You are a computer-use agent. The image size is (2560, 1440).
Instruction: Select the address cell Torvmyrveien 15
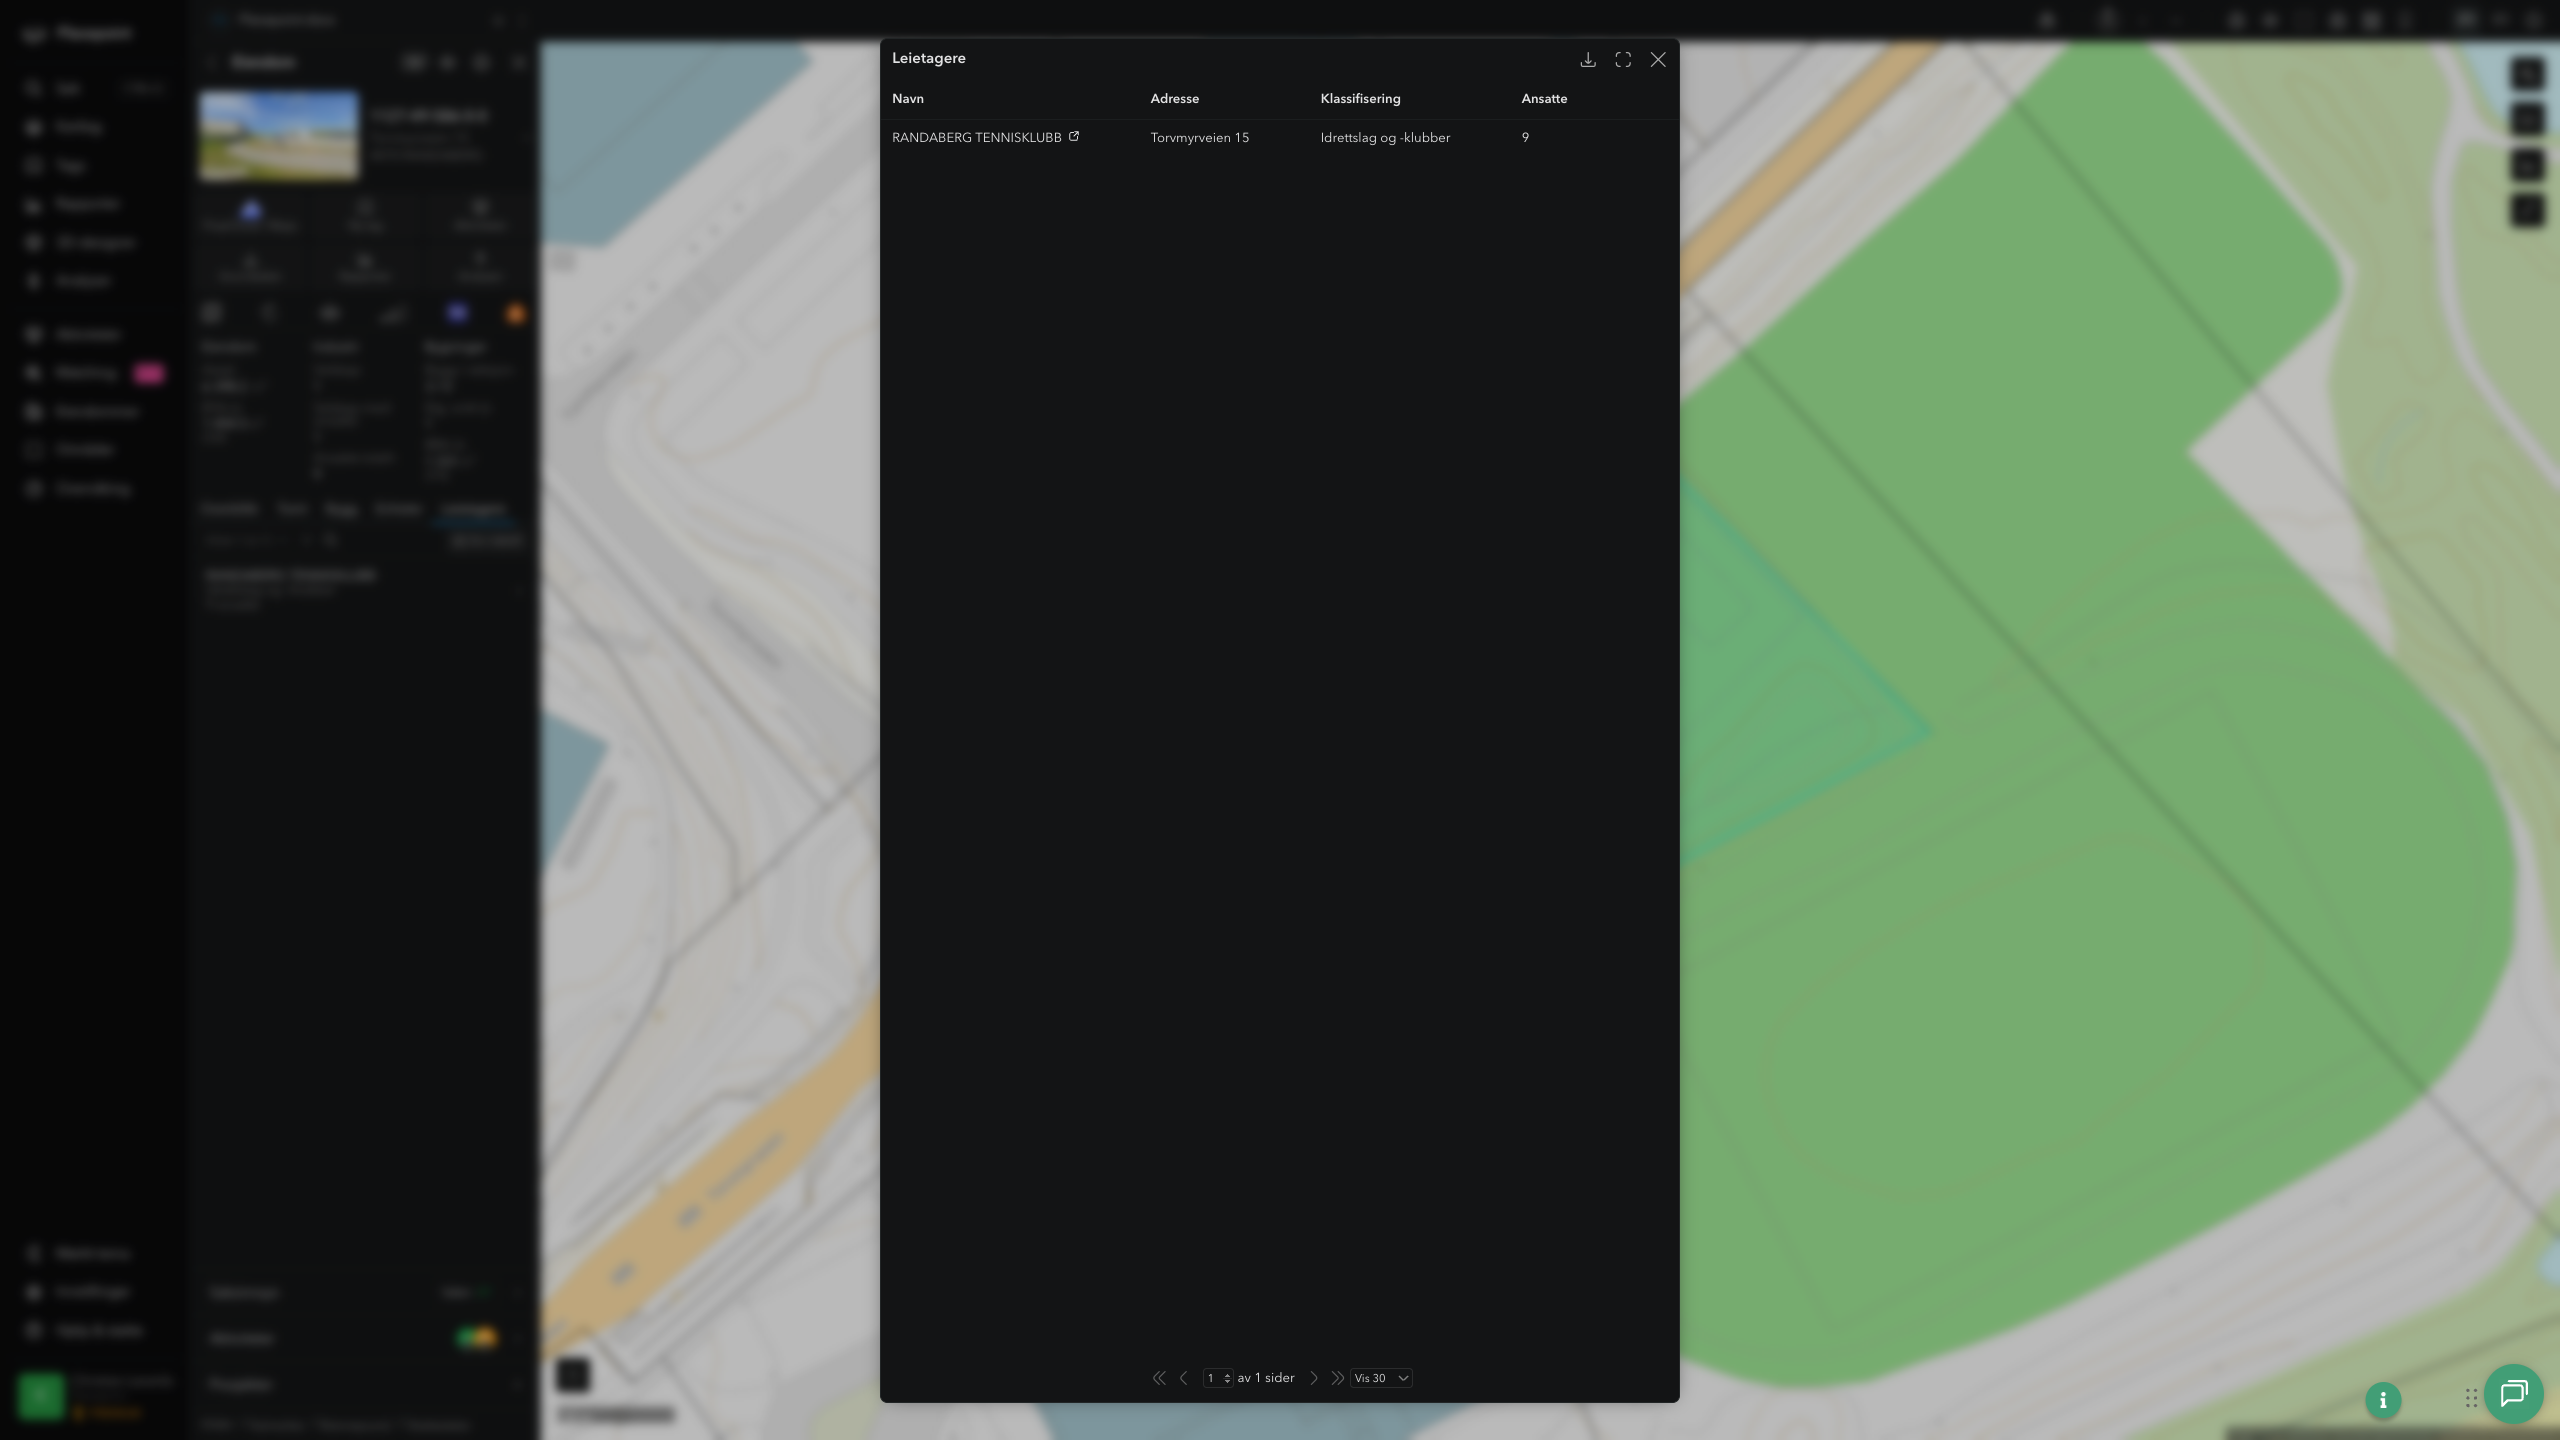tap(1199, 138)
